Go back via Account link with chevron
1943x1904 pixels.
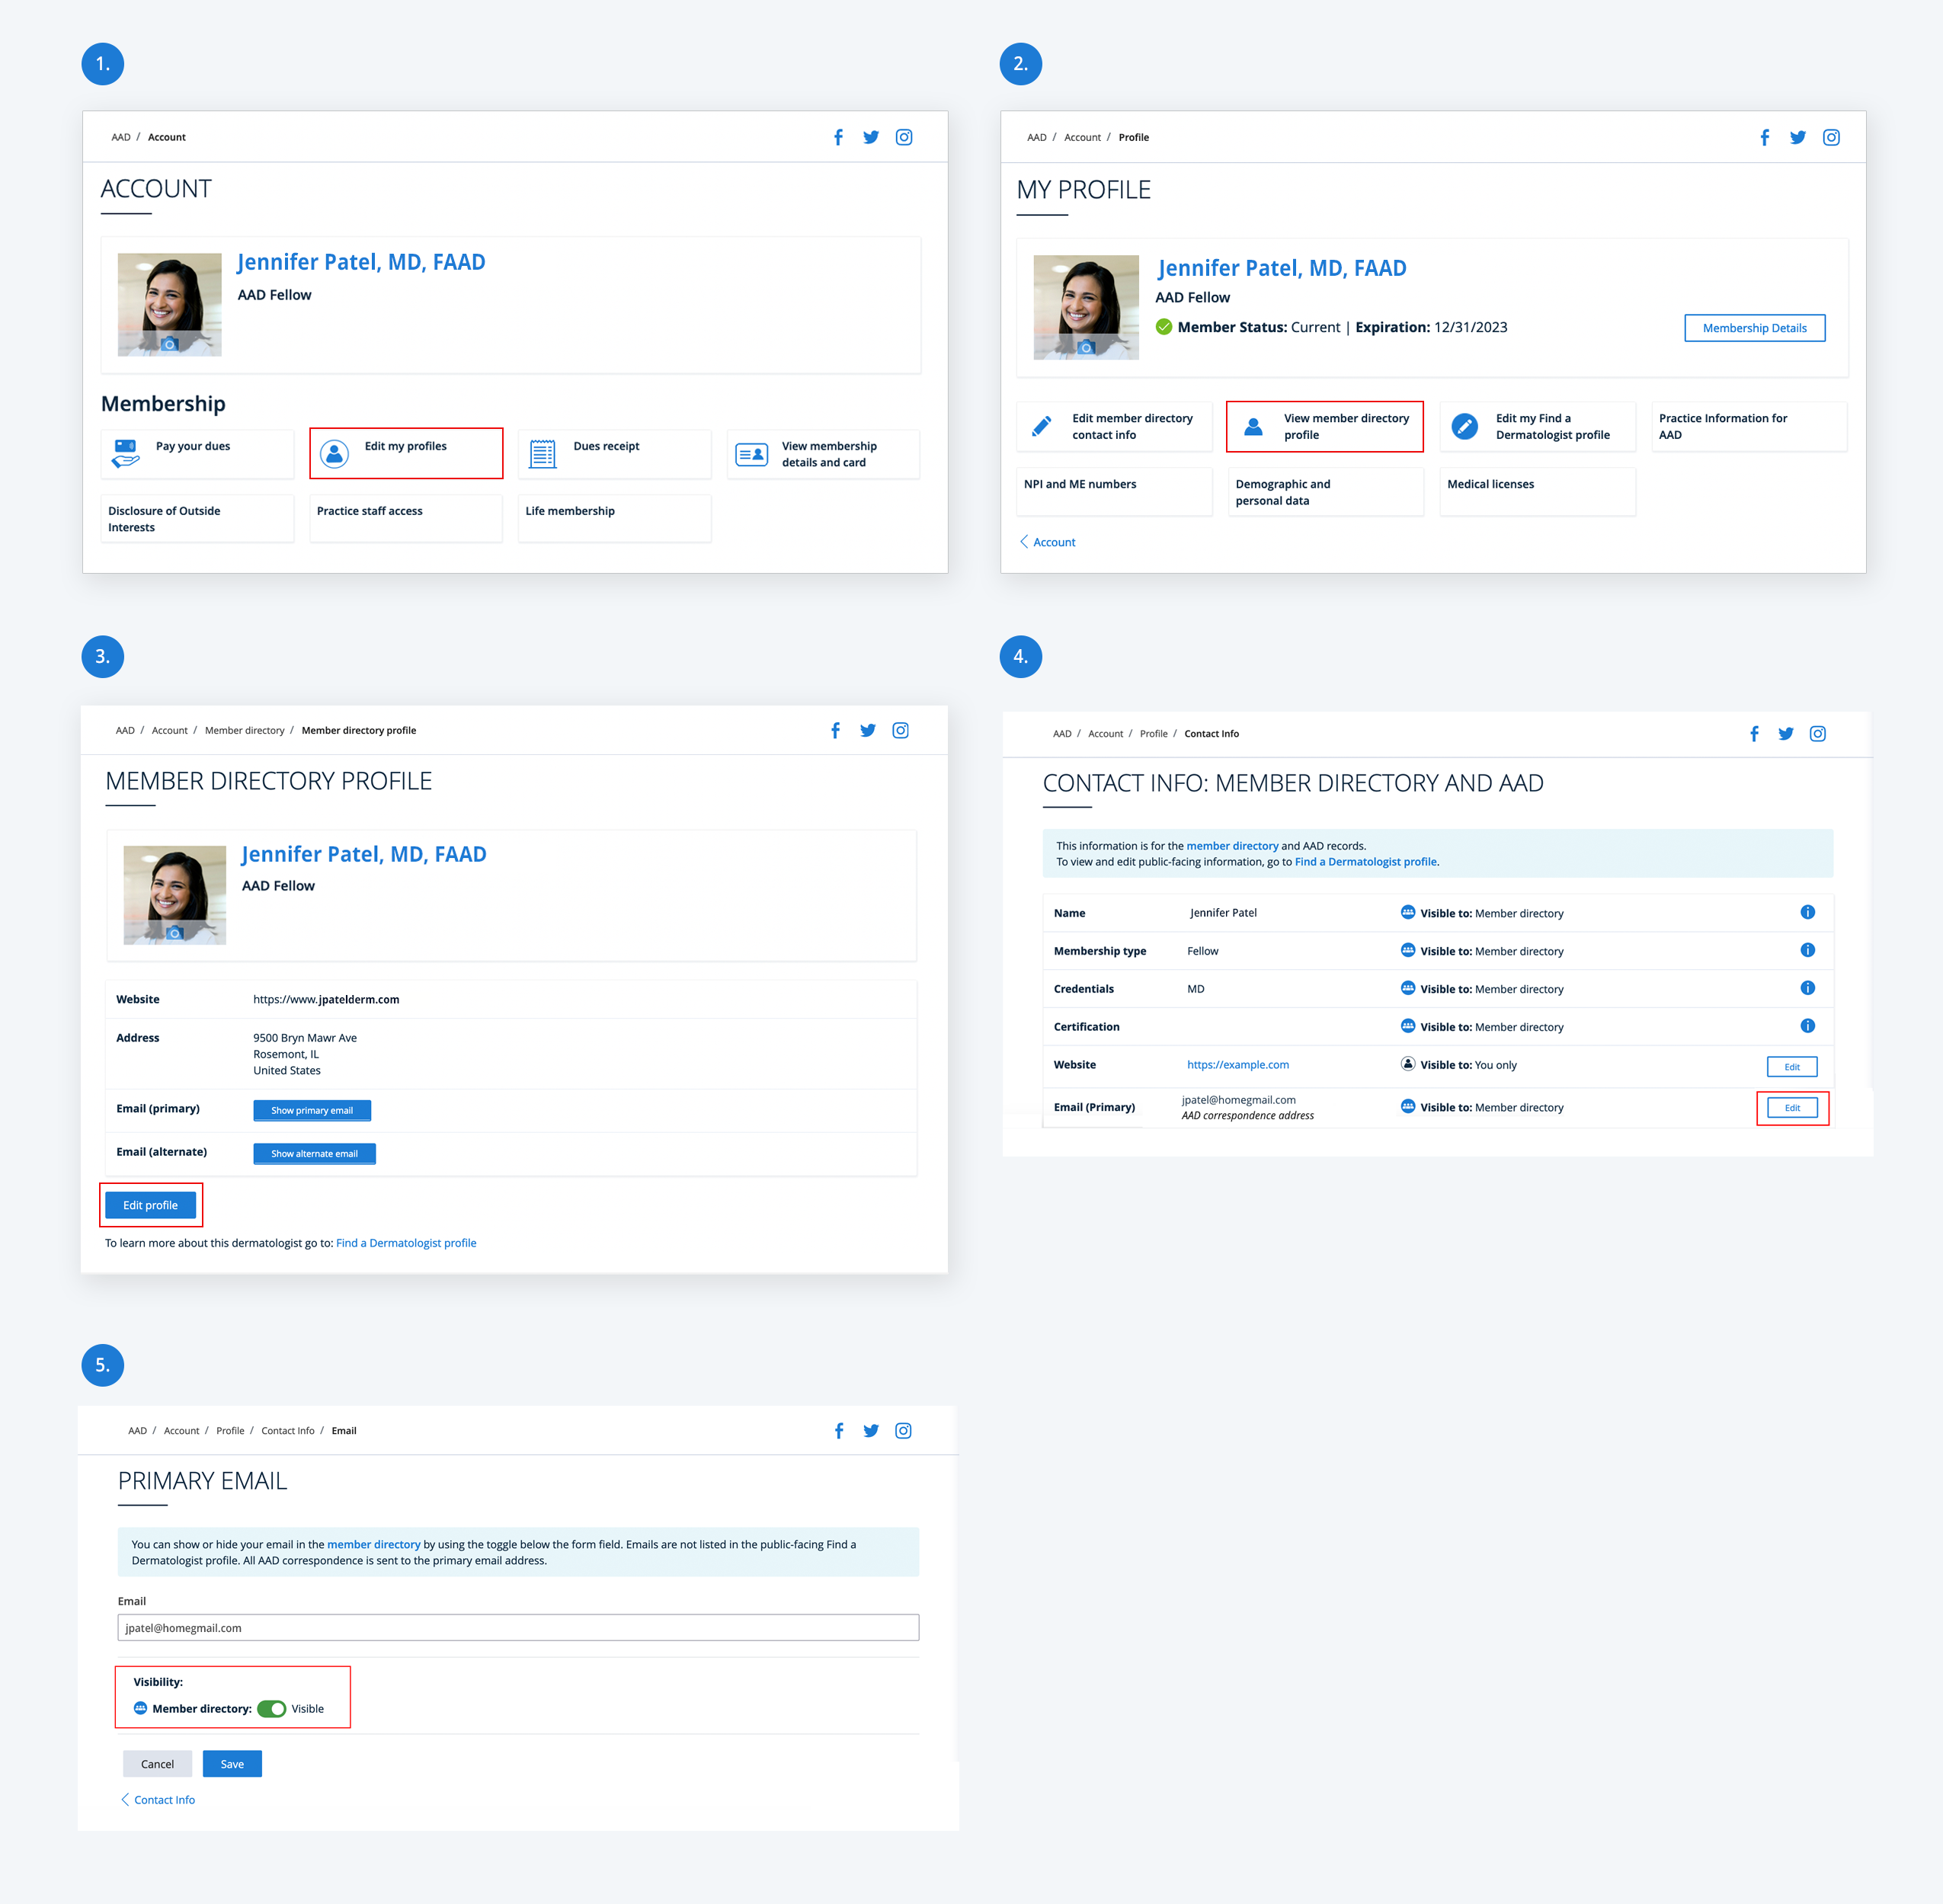coord(1047,542)
